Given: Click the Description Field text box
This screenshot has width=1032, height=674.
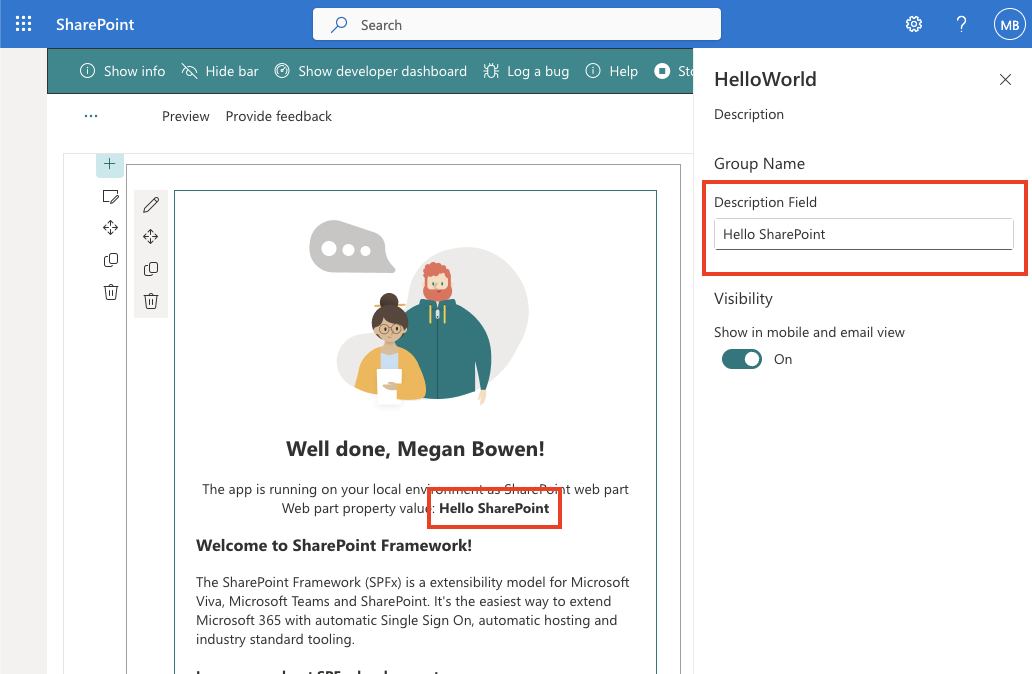Looking at the screenshot, I should tap(864, 234).
